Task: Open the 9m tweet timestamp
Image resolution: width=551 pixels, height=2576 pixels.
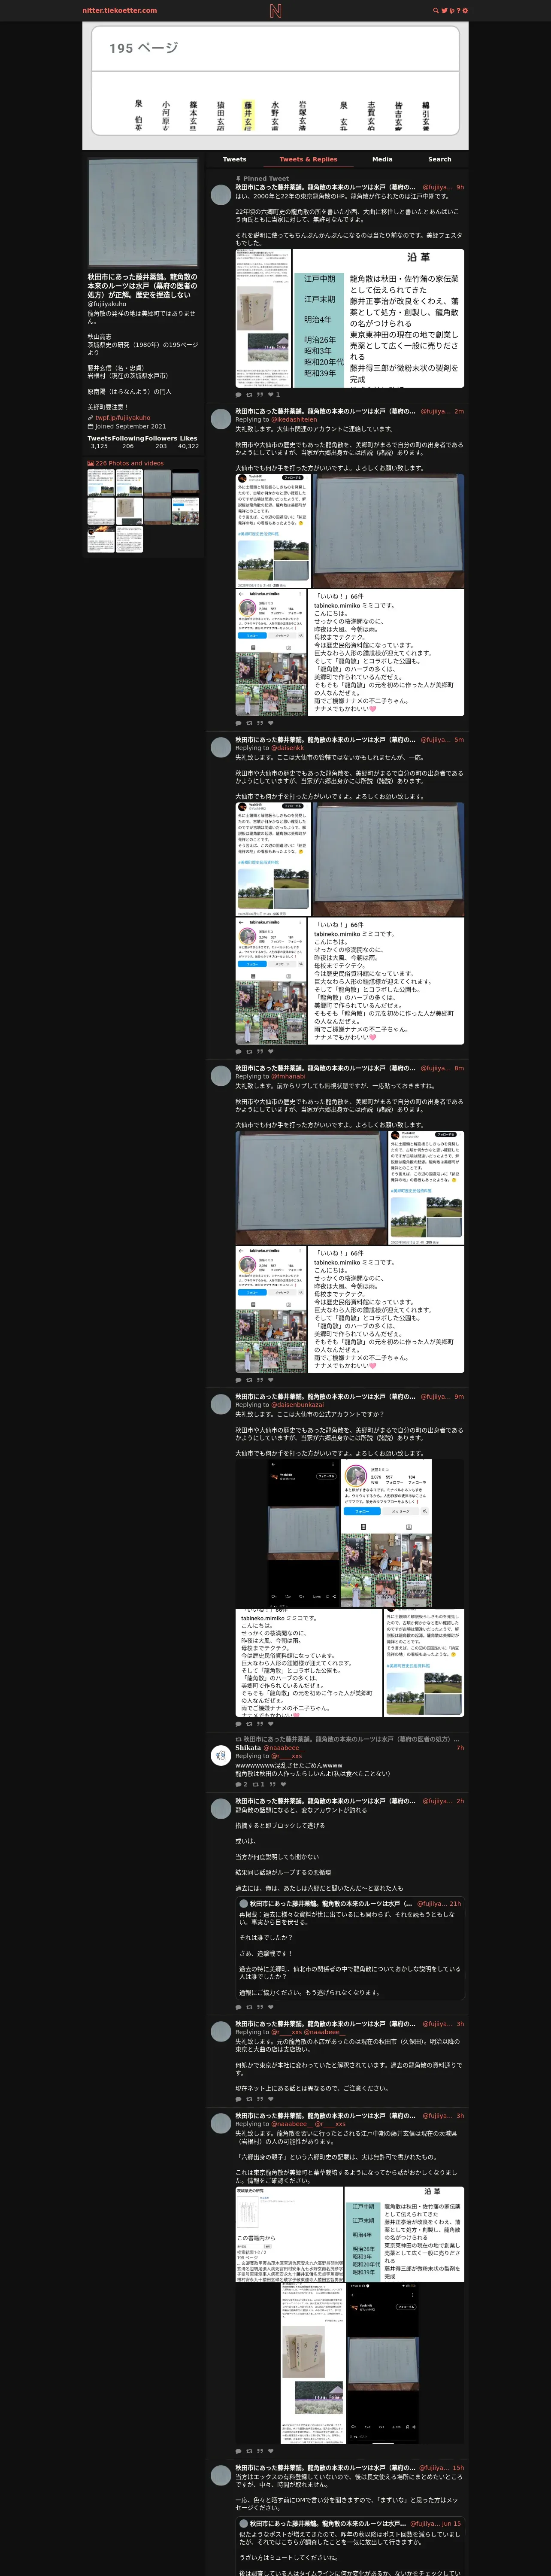Action: pyautogui.click(x=459, y=1397)
